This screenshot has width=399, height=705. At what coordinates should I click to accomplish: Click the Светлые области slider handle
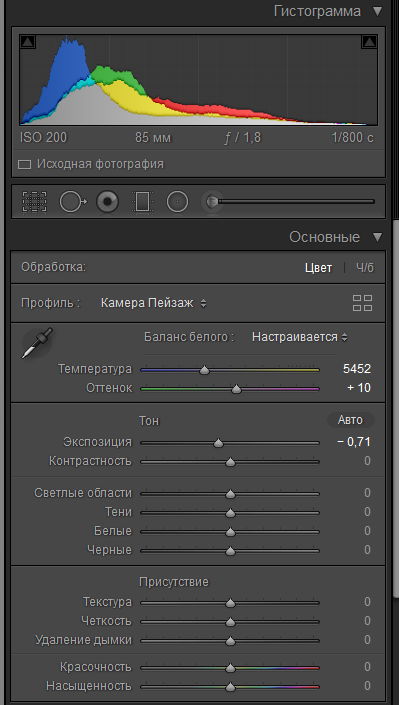(230, 494)
